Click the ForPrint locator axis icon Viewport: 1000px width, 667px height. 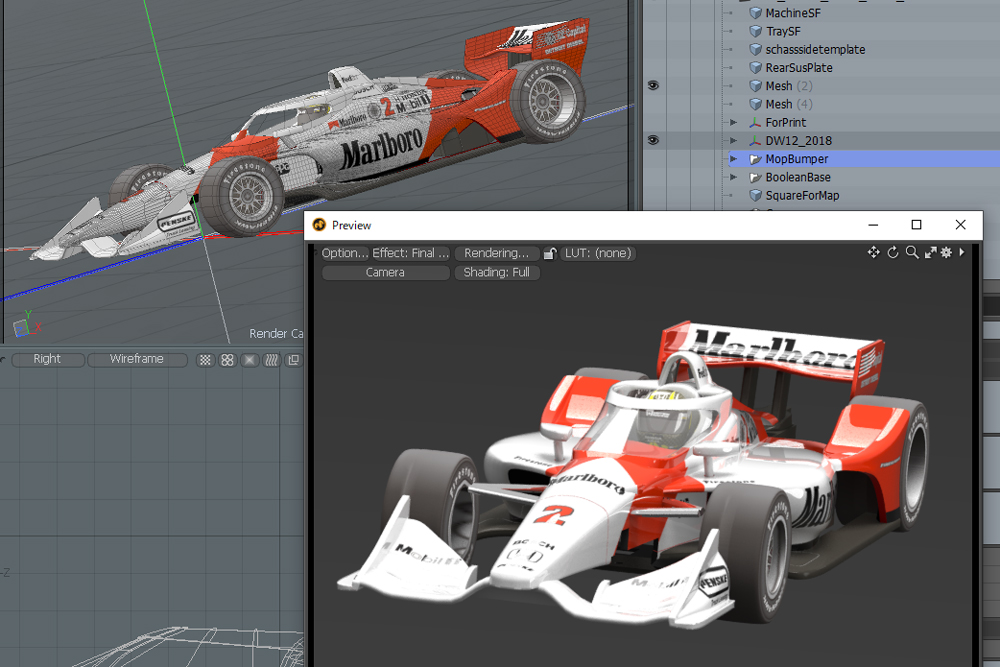(756, 122)
